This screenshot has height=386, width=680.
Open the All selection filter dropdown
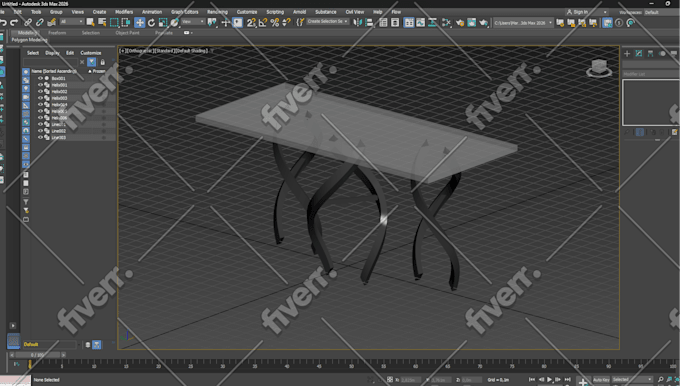72,22
